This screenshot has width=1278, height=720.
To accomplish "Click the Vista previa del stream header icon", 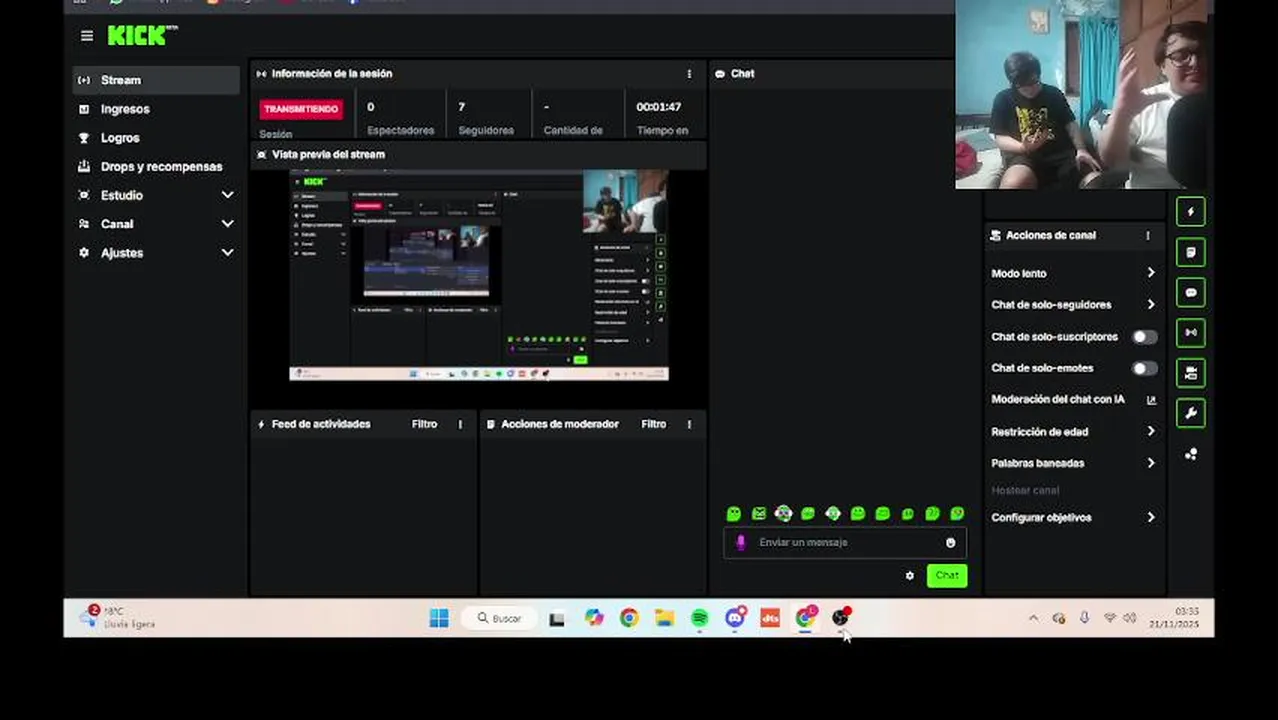I will (262, 155).
